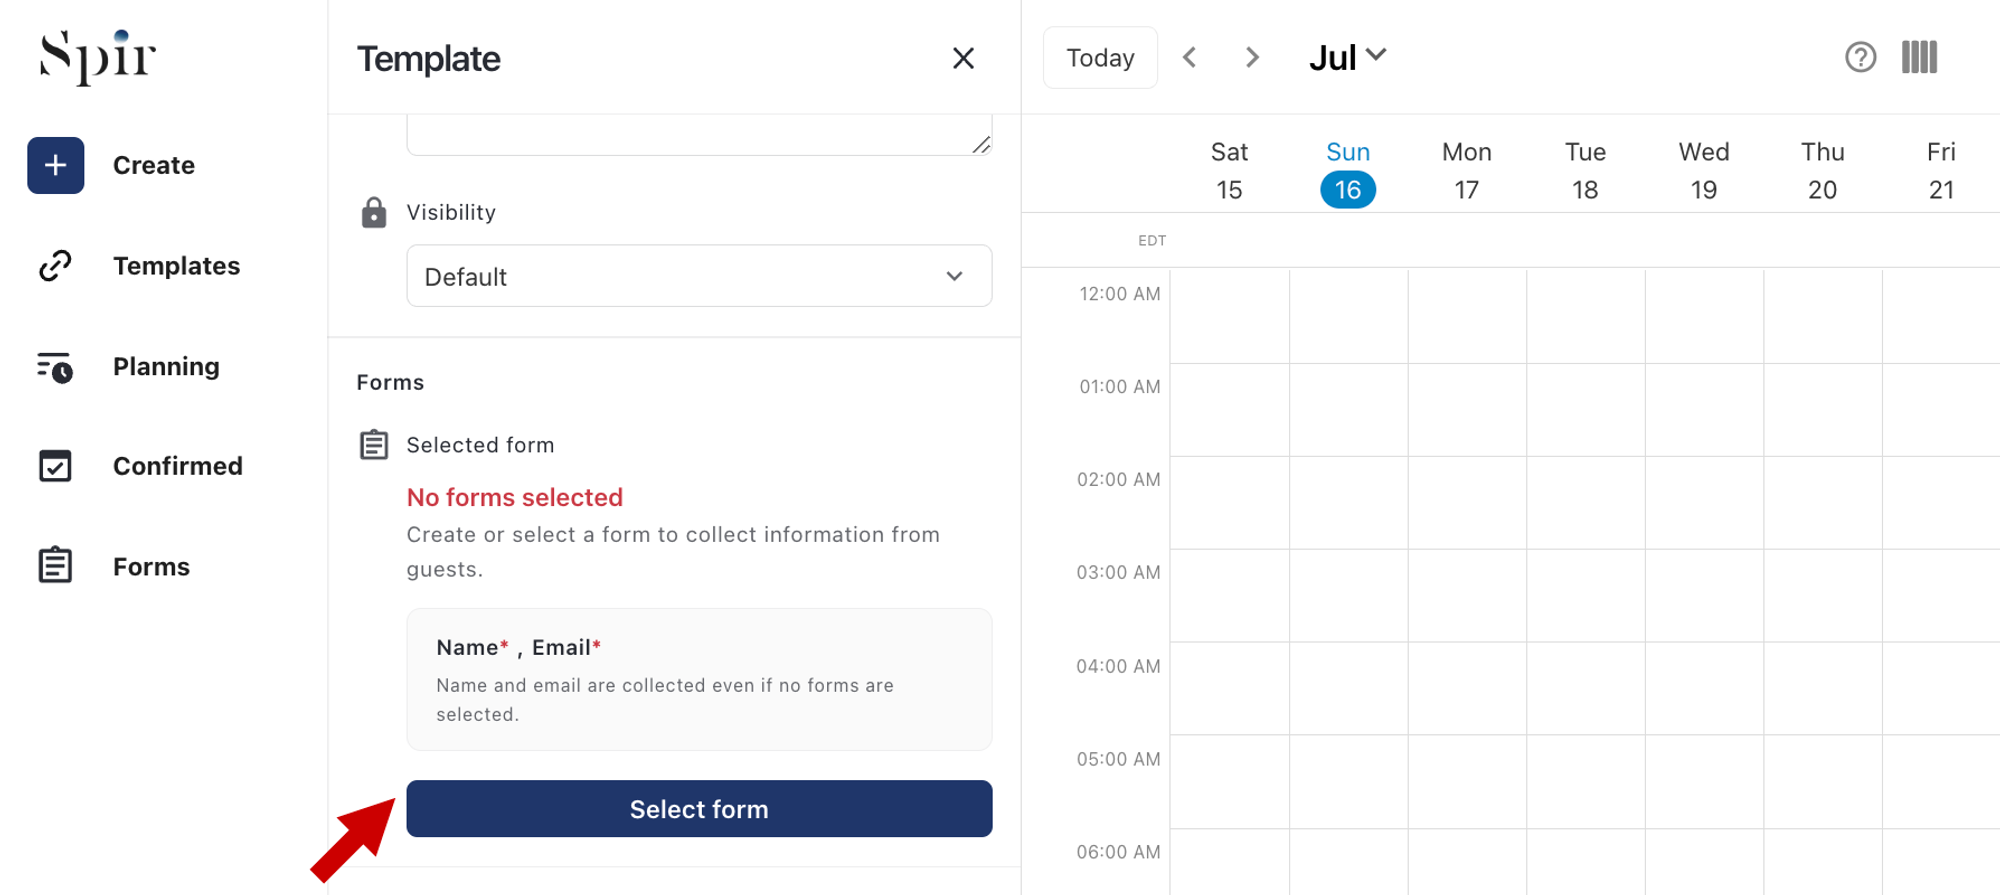Image resolution: width=2000 pixels, height=895 pixels.
Task: Click the blue Create plus icon
Action: pos(56,165)
